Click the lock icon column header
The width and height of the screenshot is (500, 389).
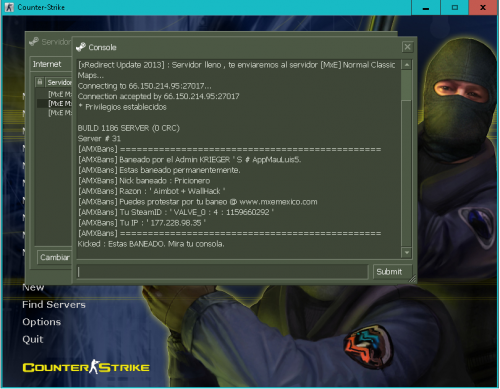(x=40, y=82)
